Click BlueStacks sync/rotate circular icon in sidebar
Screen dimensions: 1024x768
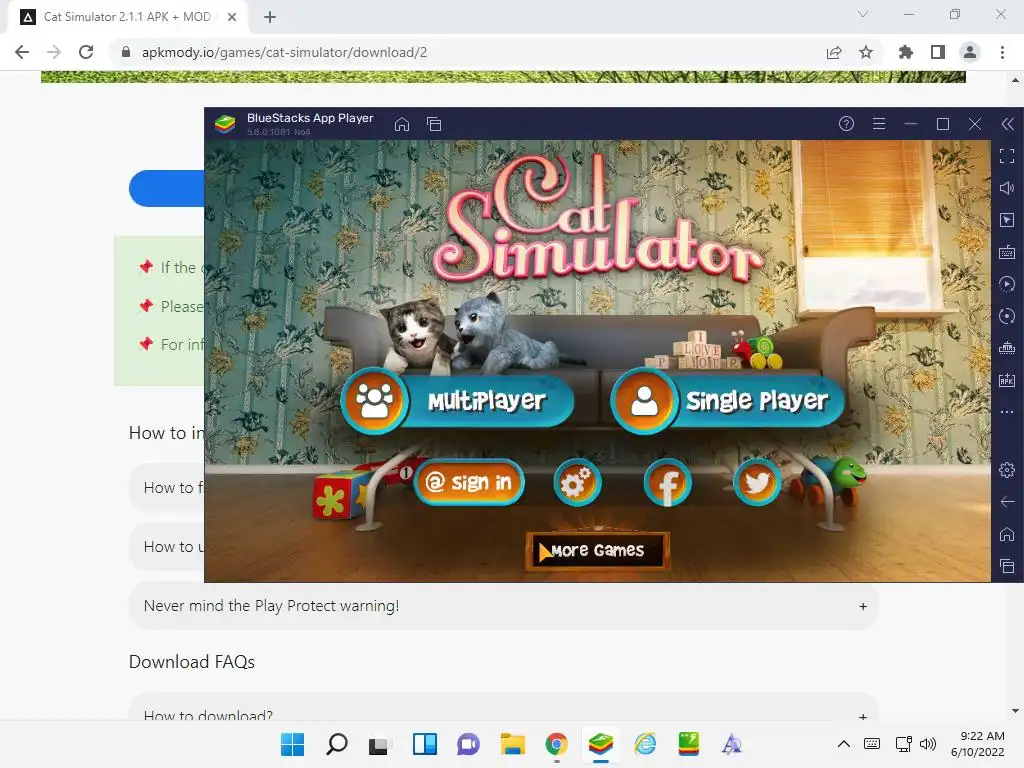(x=1007, y=316)
